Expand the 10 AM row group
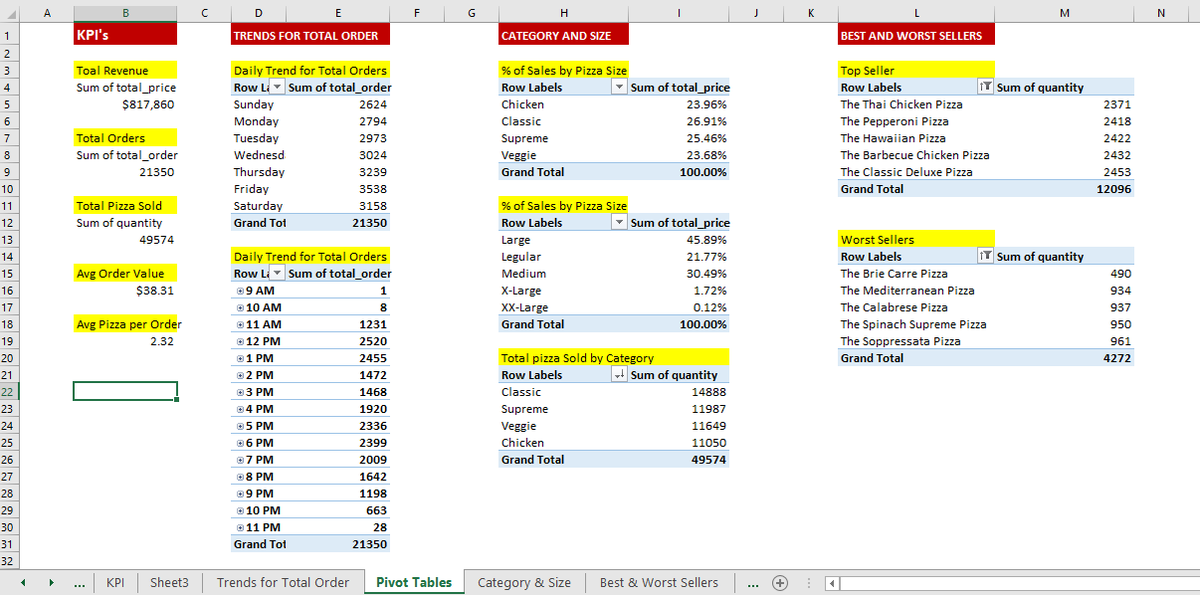Image resolution: width=1200 pixels, height=595 pixels. coord(239,308)
